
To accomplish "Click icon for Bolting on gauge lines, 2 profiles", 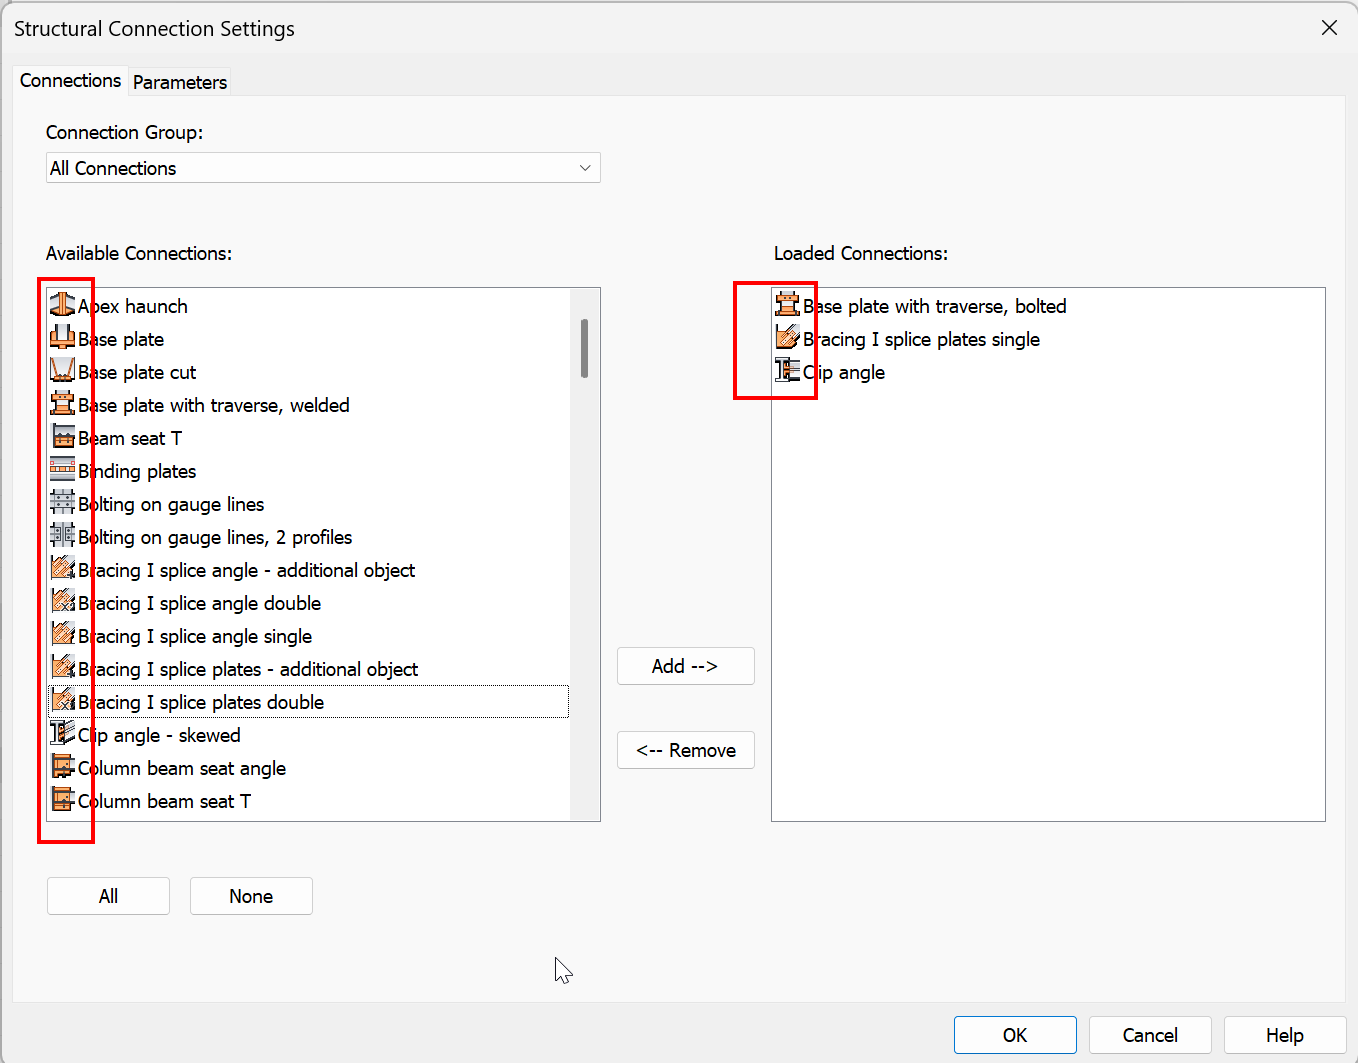I will click(x=63, y=536).
